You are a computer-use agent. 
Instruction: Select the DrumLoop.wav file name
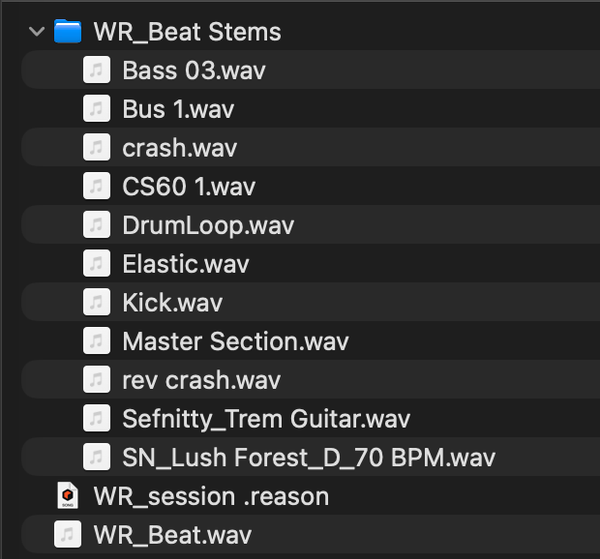208,225
